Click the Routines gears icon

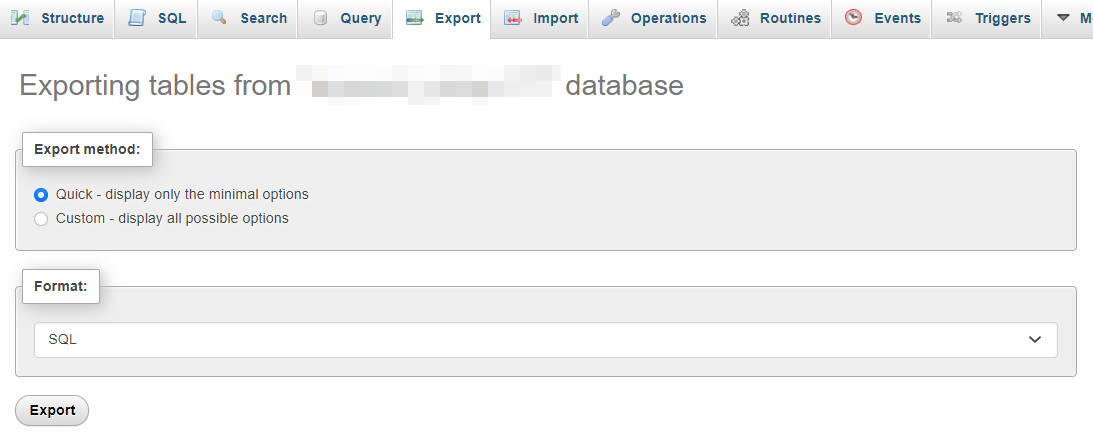click(x=740, y=18)
